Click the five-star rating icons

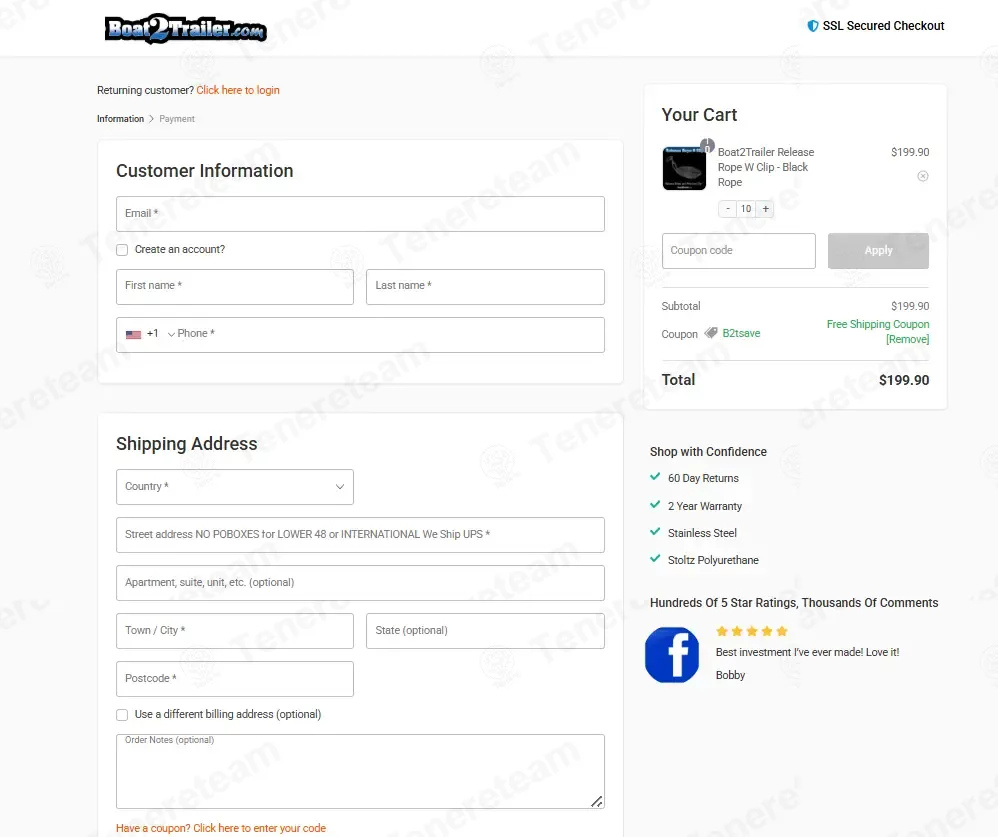point(752,631)
